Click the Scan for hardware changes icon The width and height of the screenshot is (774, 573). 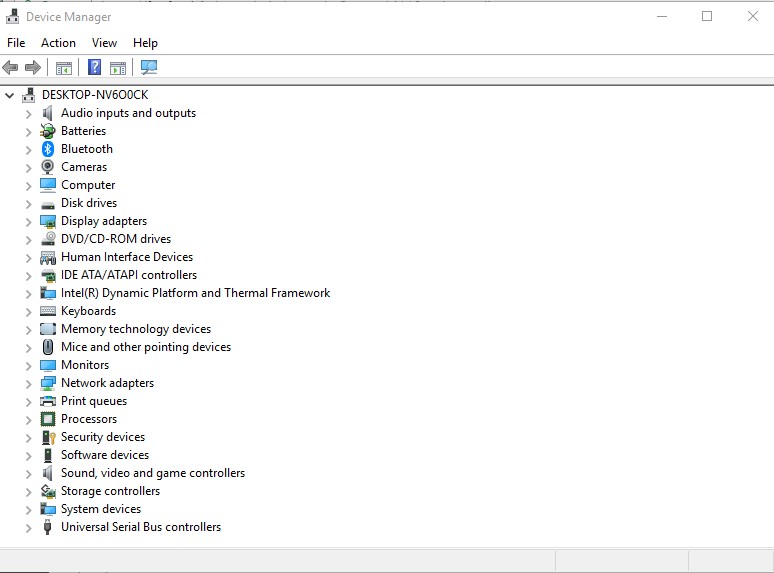(149, 67)
